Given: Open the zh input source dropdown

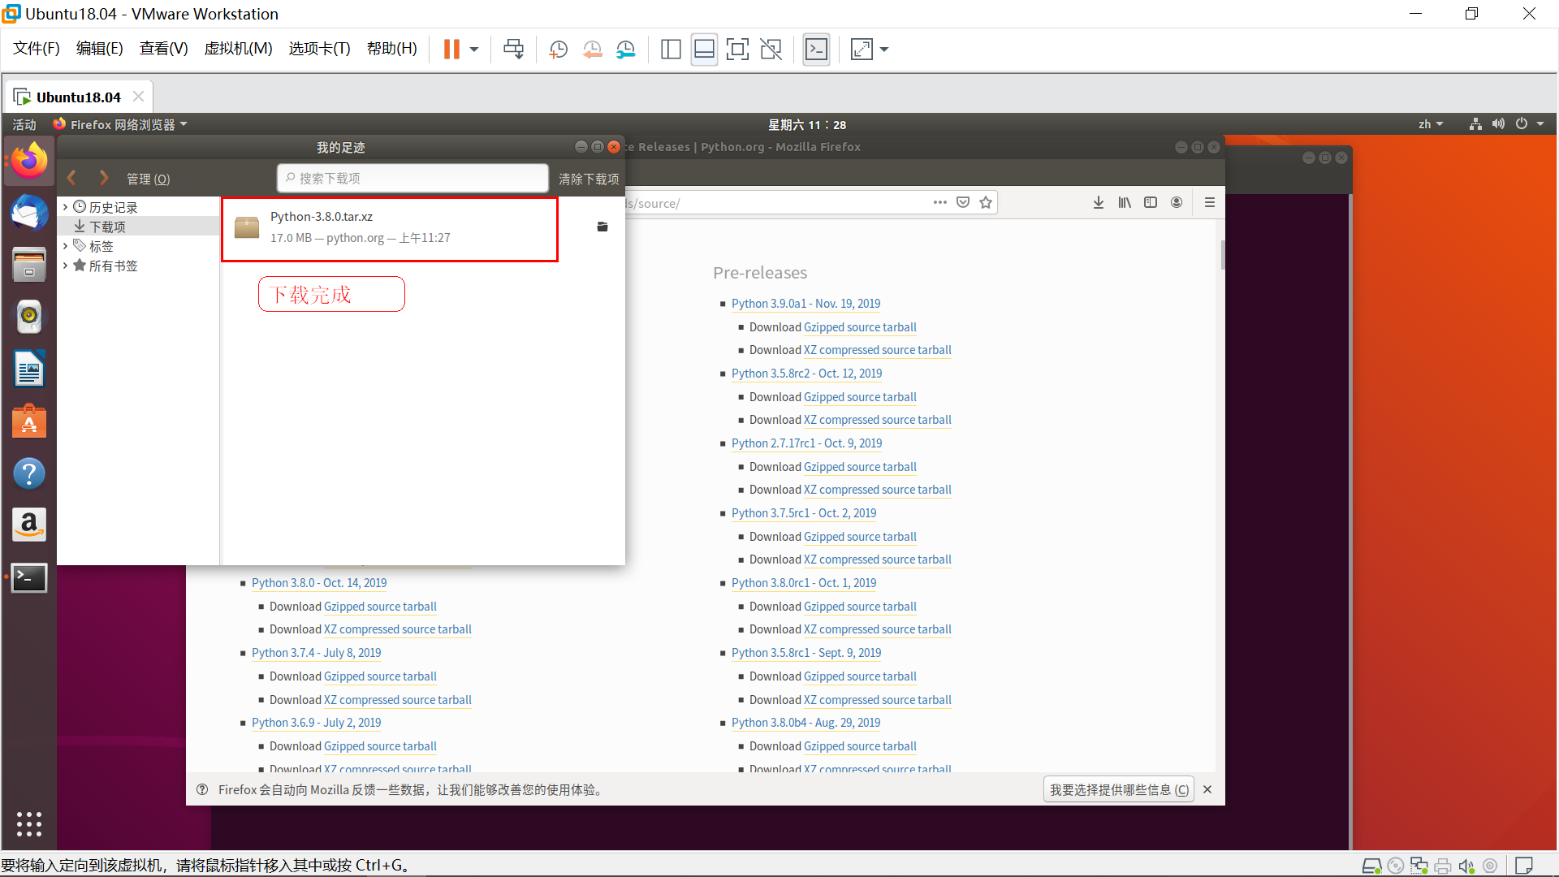Looking at the screenshot, I should click(1430, 125).
